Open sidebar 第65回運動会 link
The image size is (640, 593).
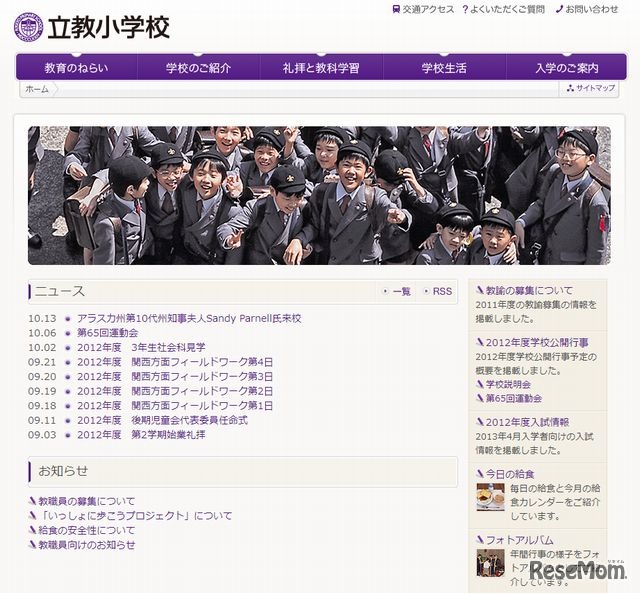pos(514,398)
